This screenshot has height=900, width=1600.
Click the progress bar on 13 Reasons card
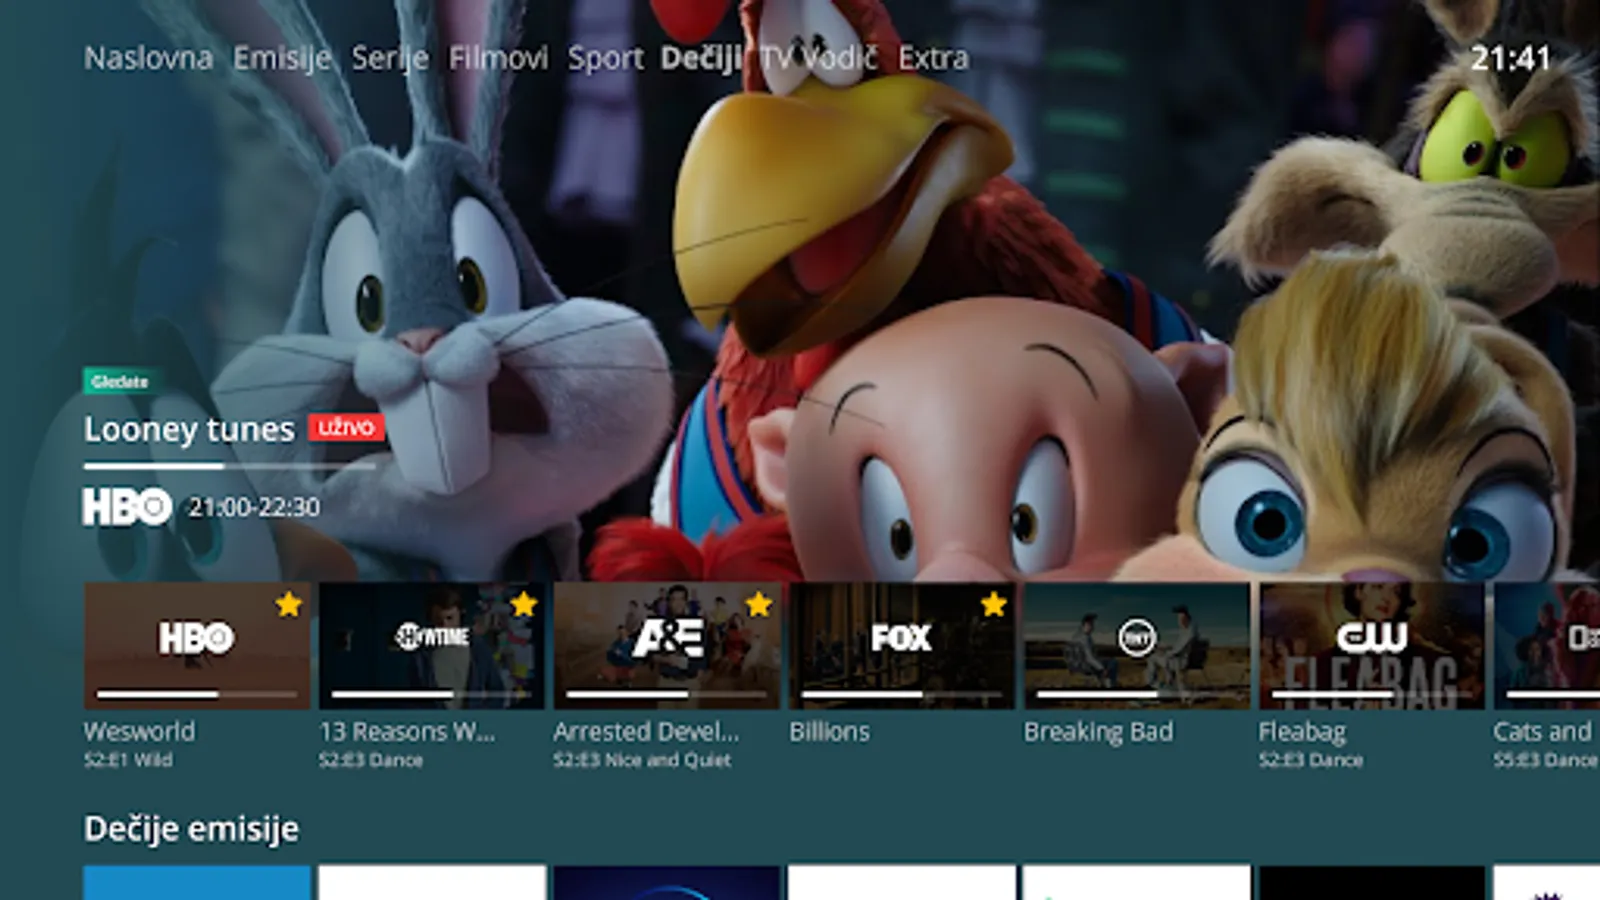tap(432, 694)
